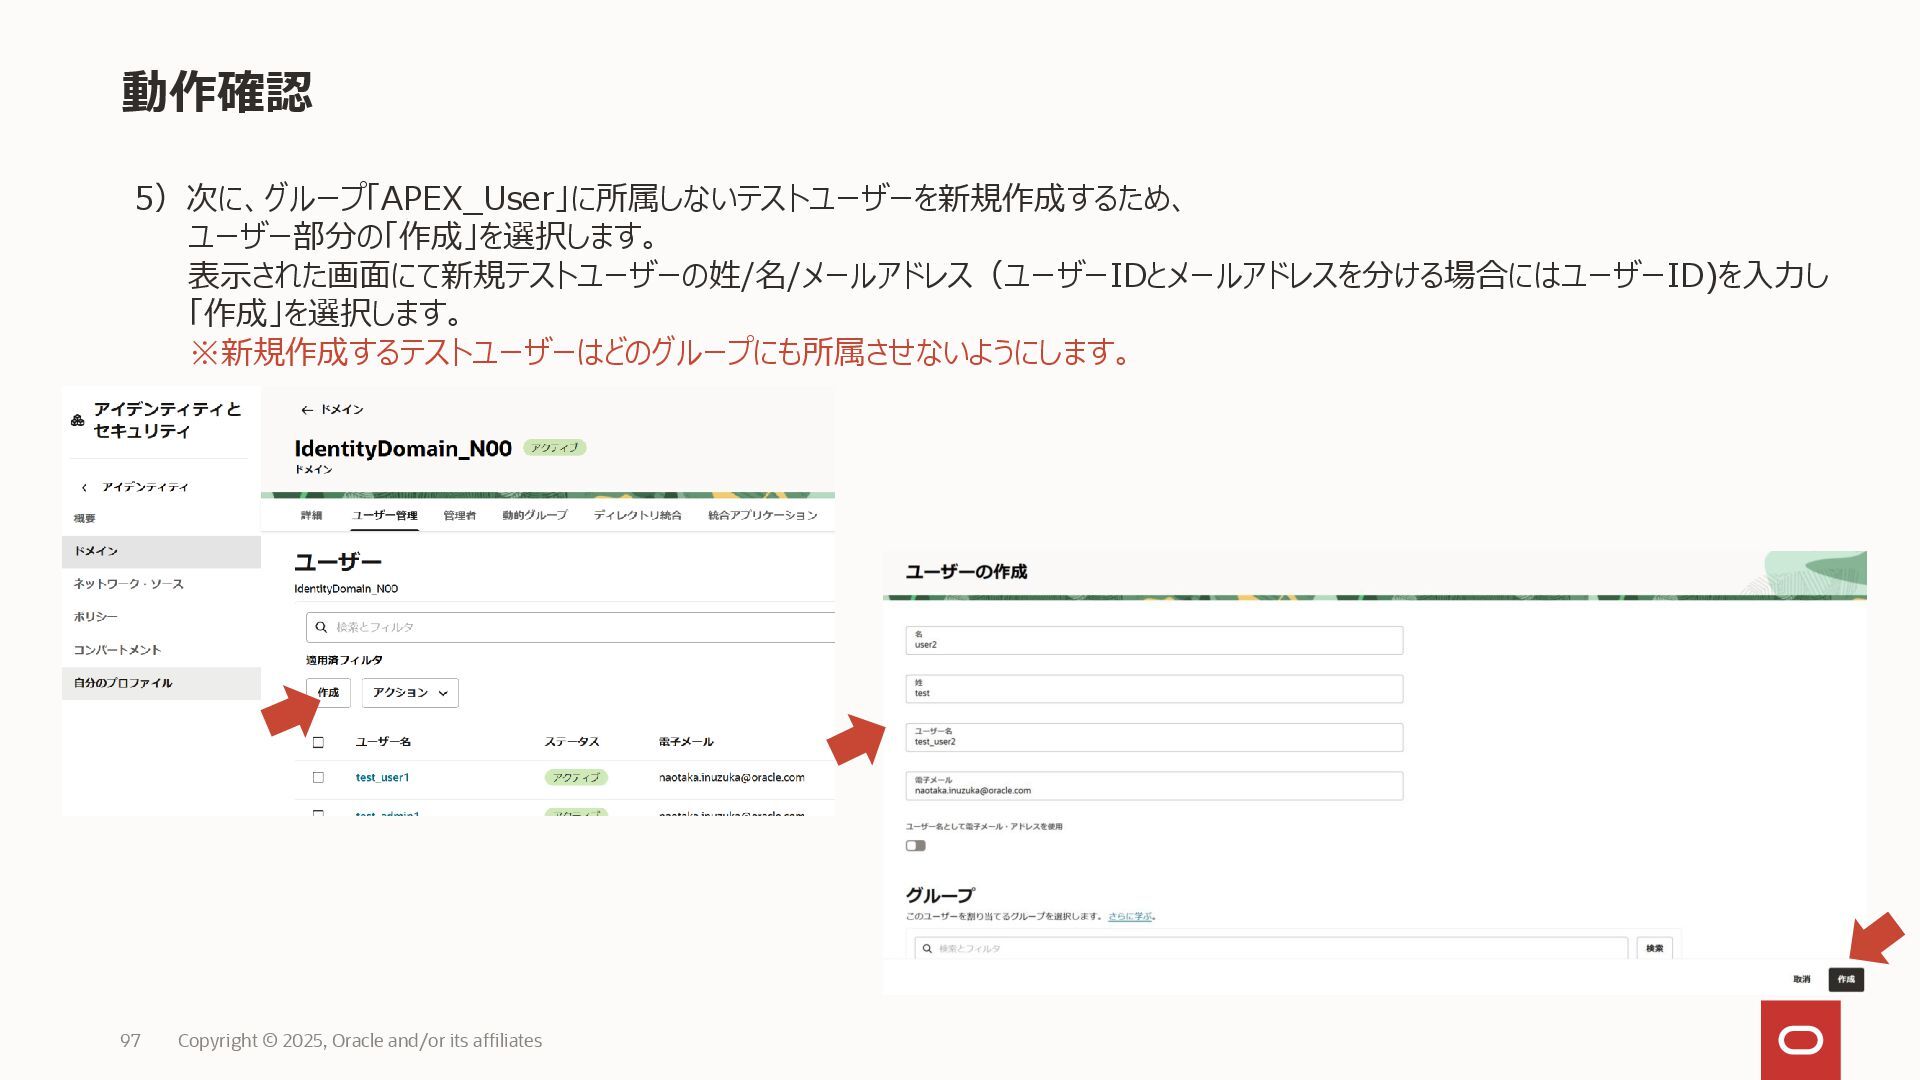Open 自分のプロファイル in the sidebar

pyautogui.click(x=161, y=683)
